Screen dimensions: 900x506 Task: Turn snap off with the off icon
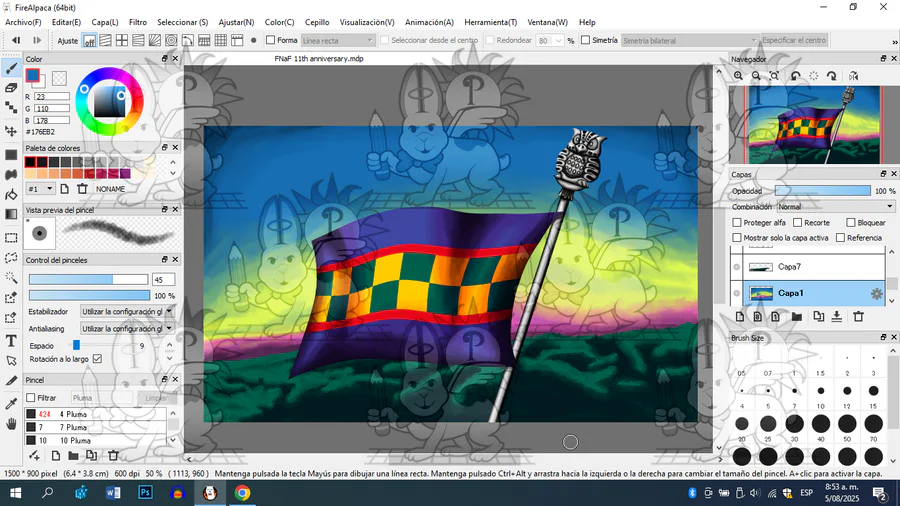click(90, 41)
